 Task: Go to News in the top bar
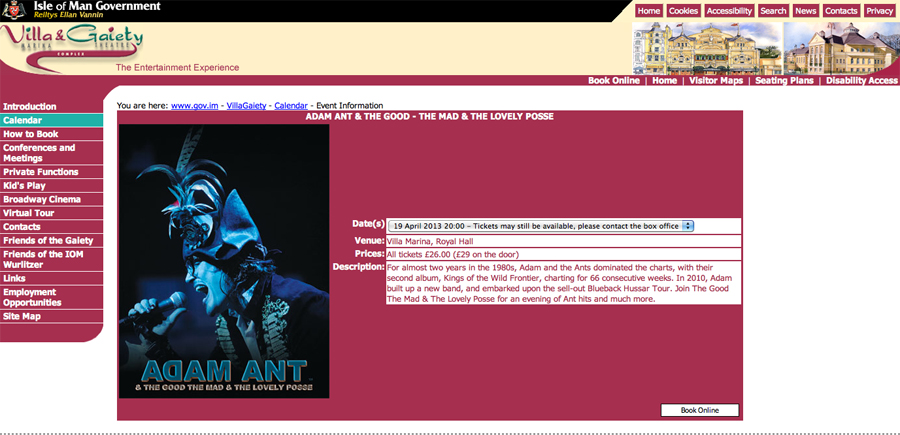click(x=806, y=11)
